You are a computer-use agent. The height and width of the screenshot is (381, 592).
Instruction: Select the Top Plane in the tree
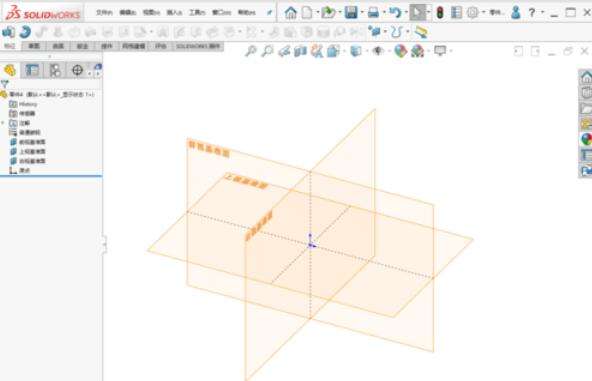[28, 151]
